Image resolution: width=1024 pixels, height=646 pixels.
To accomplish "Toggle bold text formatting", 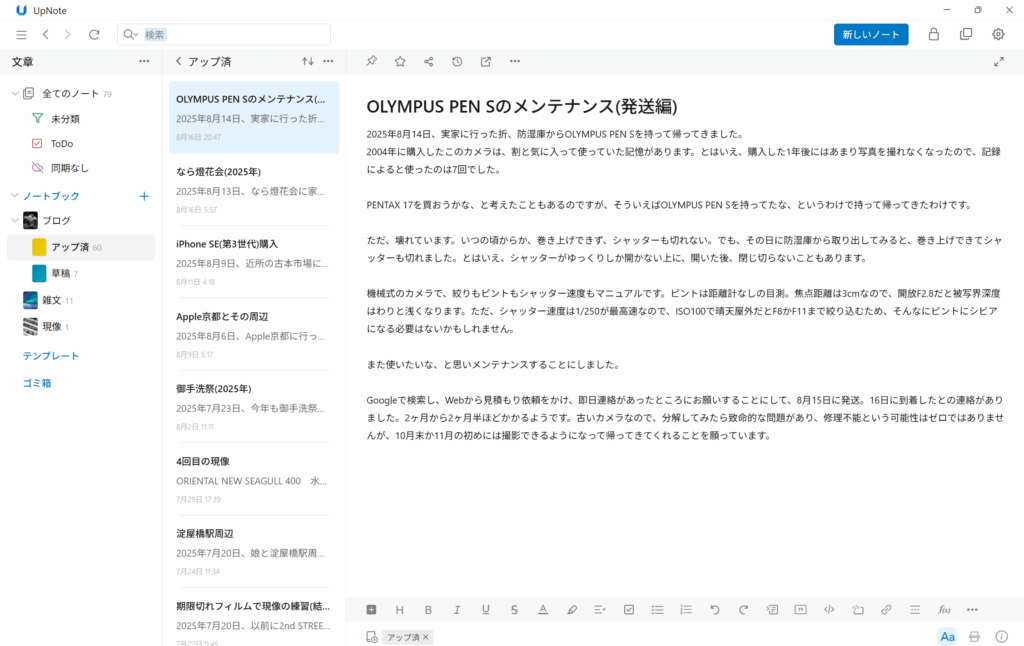I will pyautogui.click(x=428, y=609).
